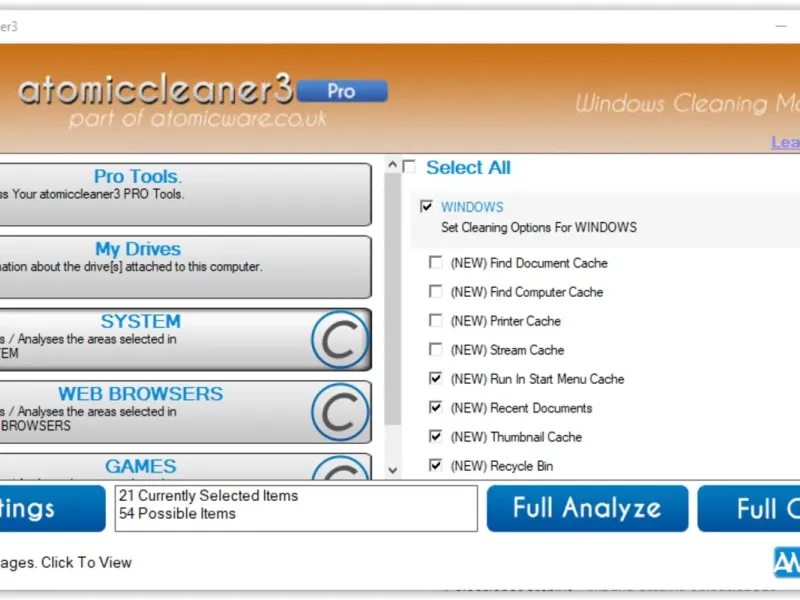Click '(NEW) Run In Start Menu Cache' label
This screenshot has width=800, height=600.
point(537,379)
